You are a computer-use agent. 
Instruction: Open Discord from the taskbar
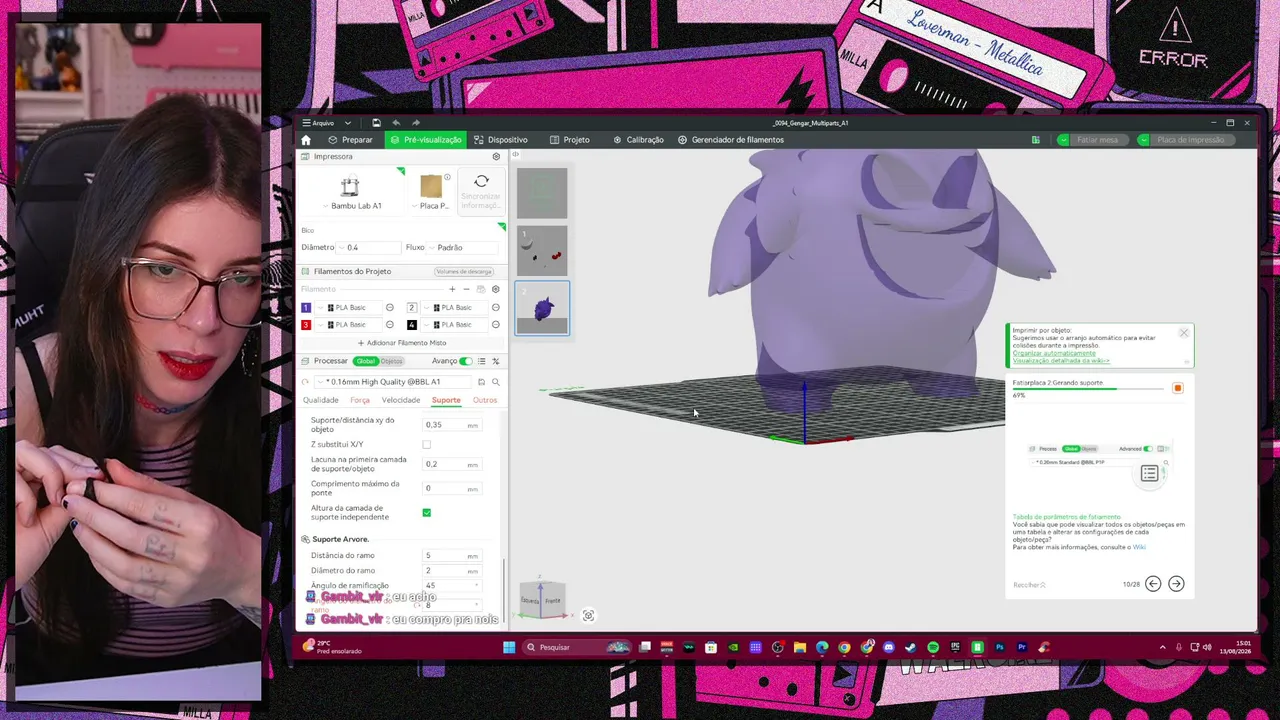pos(888,647)
